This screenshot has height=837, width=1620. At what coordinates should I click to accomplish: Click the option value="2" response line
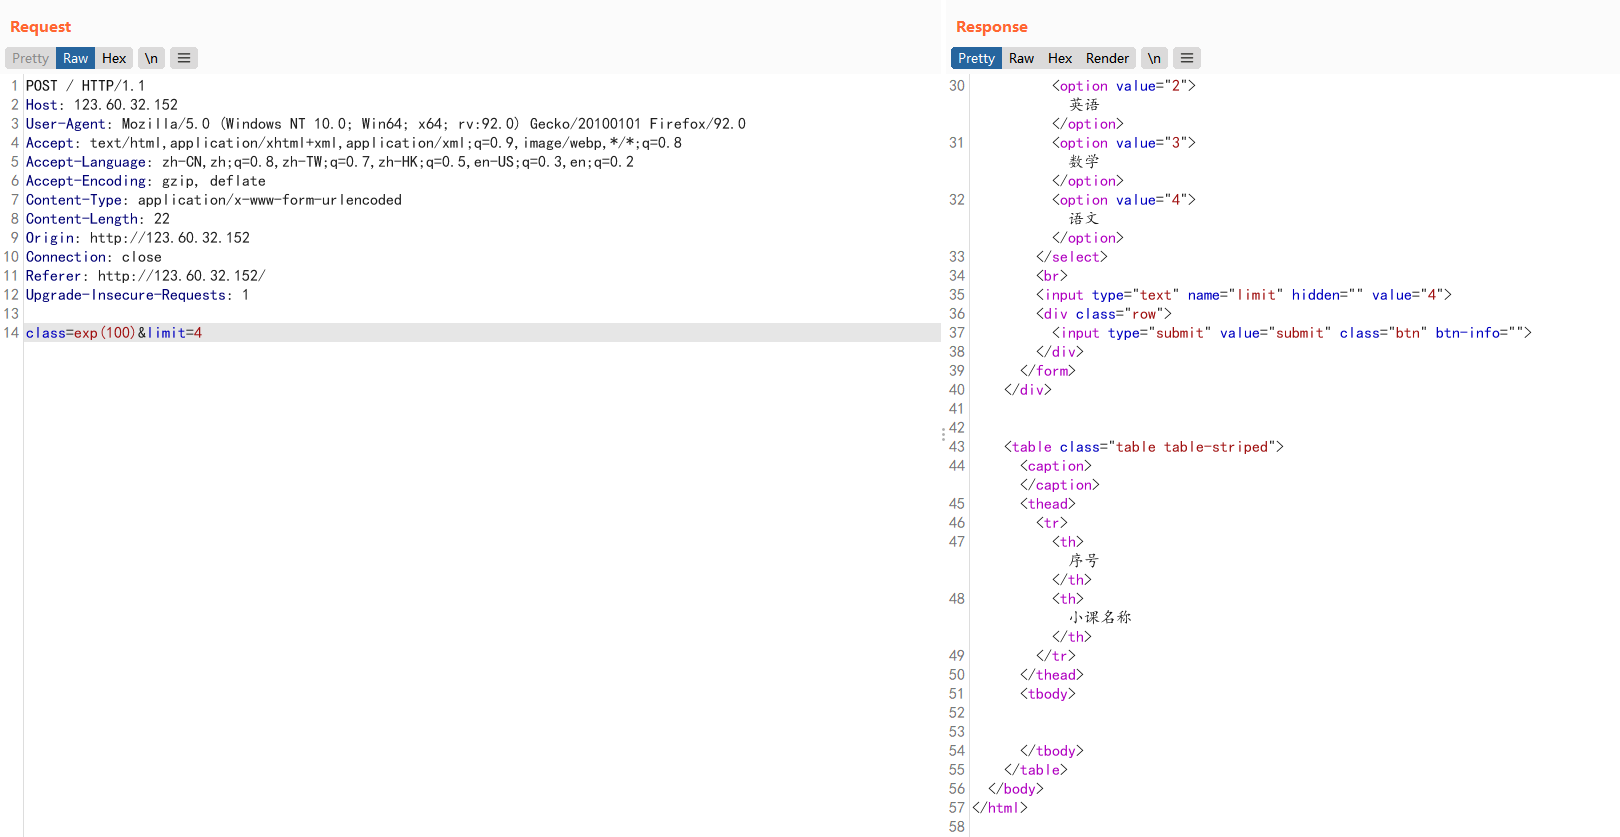[x=1124, y=86]
